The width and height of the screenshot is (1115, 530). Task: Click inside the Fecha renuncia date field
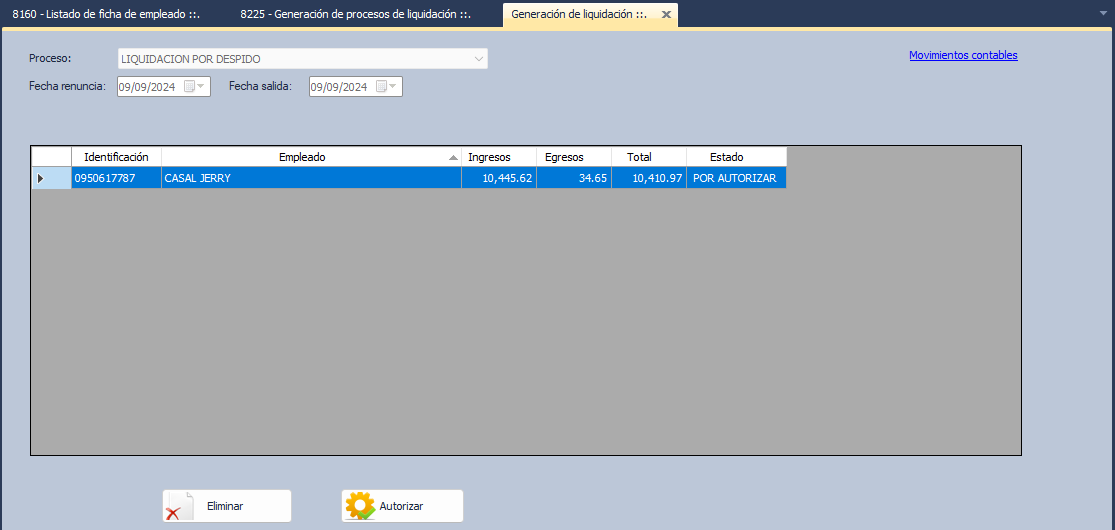[147, 87]
